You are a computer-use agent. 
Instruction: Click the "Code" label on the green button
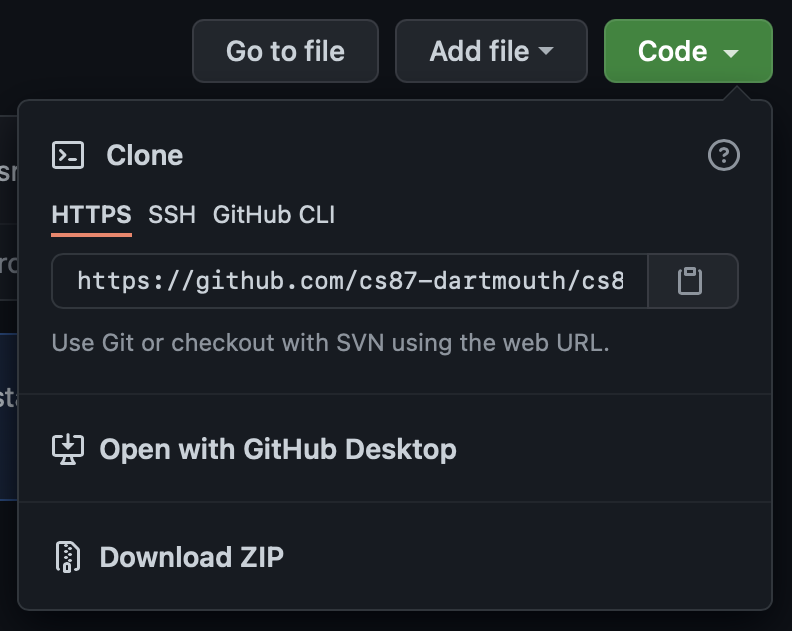point(672,51)
